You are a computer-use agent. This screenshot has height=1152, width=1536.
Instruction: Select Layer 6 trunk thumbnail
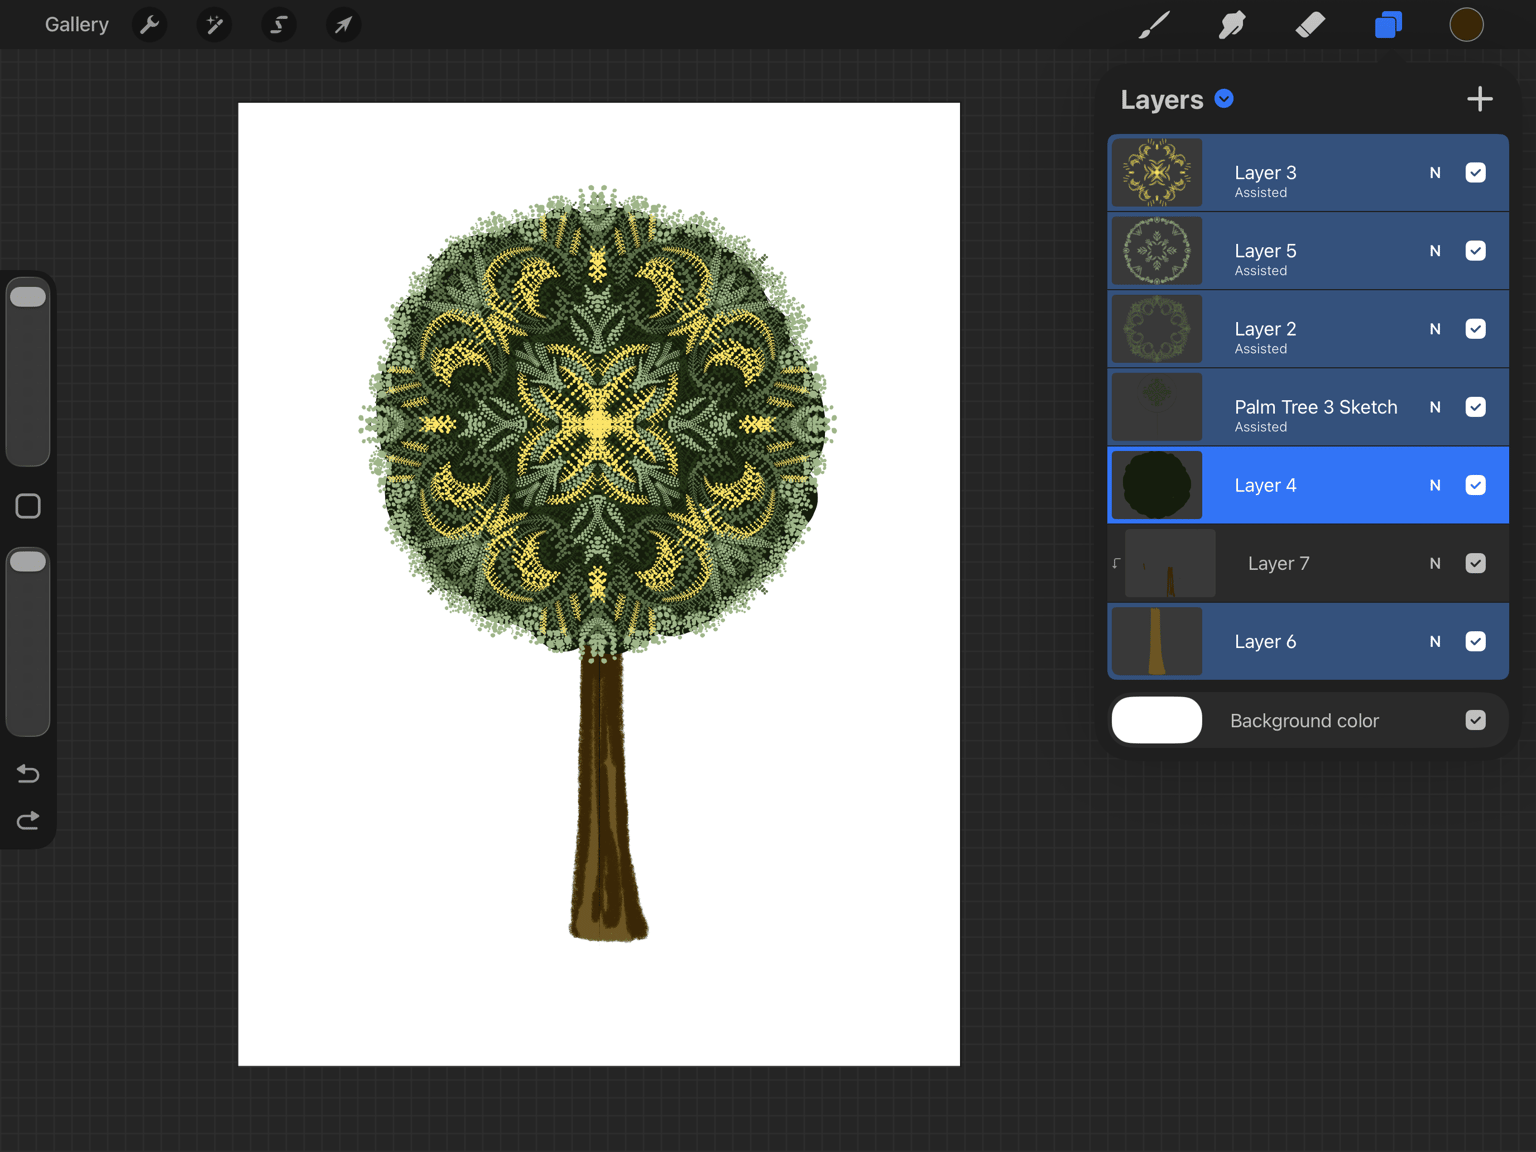[x=1157, y=641]
